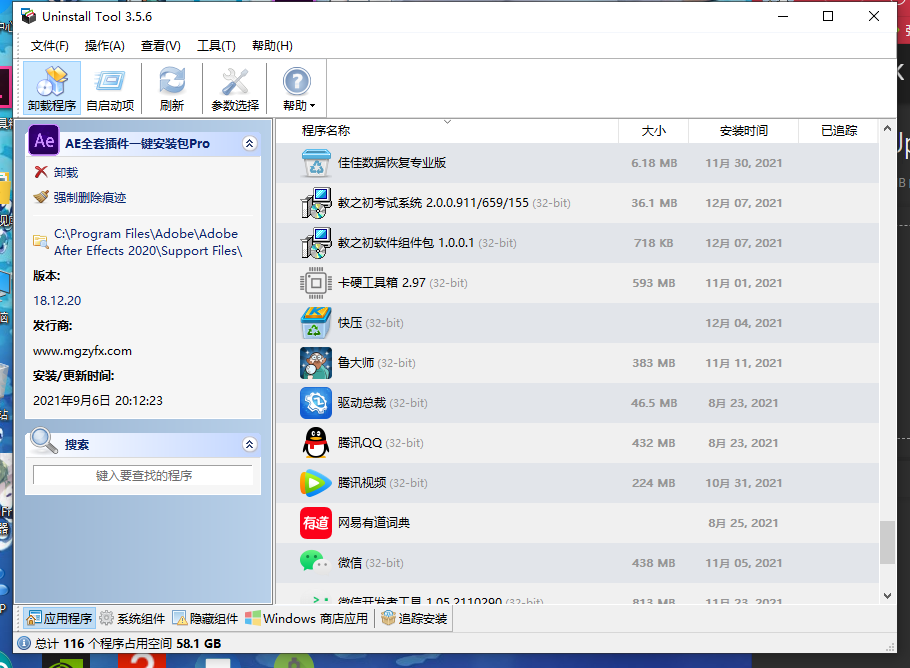910x668 pixels.
Task: Switch to Windows 商店应用 tab
Action: [306, 619]
